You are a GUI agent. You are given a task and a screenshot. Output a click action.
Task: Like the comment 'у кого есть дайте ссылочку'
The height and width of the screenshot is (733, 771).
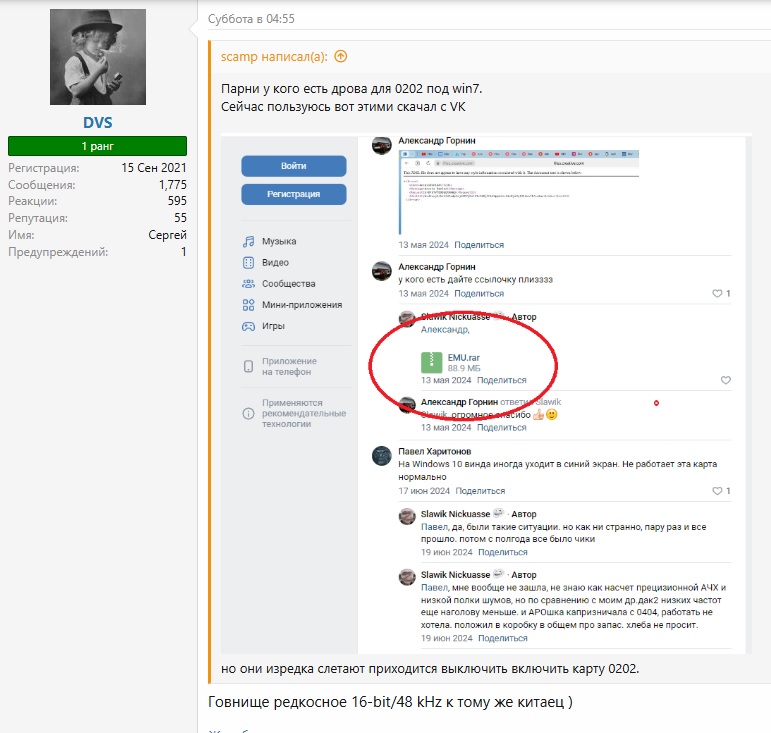click(717, 293)
